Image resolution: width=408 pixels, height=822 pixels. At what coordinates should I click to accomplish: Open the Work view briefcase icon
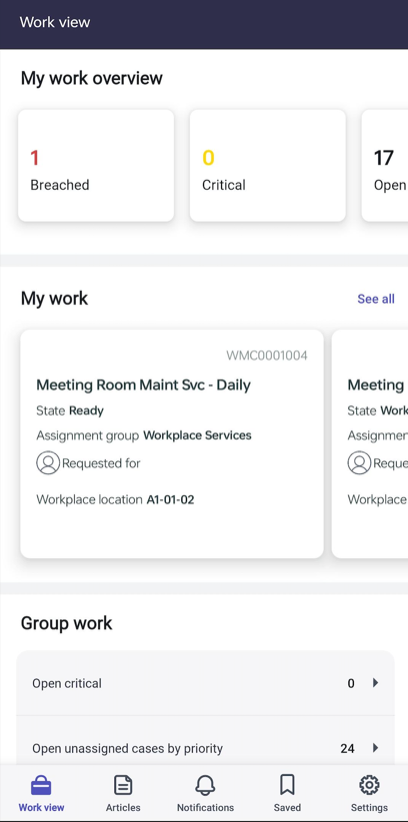(x=41, y=786)
